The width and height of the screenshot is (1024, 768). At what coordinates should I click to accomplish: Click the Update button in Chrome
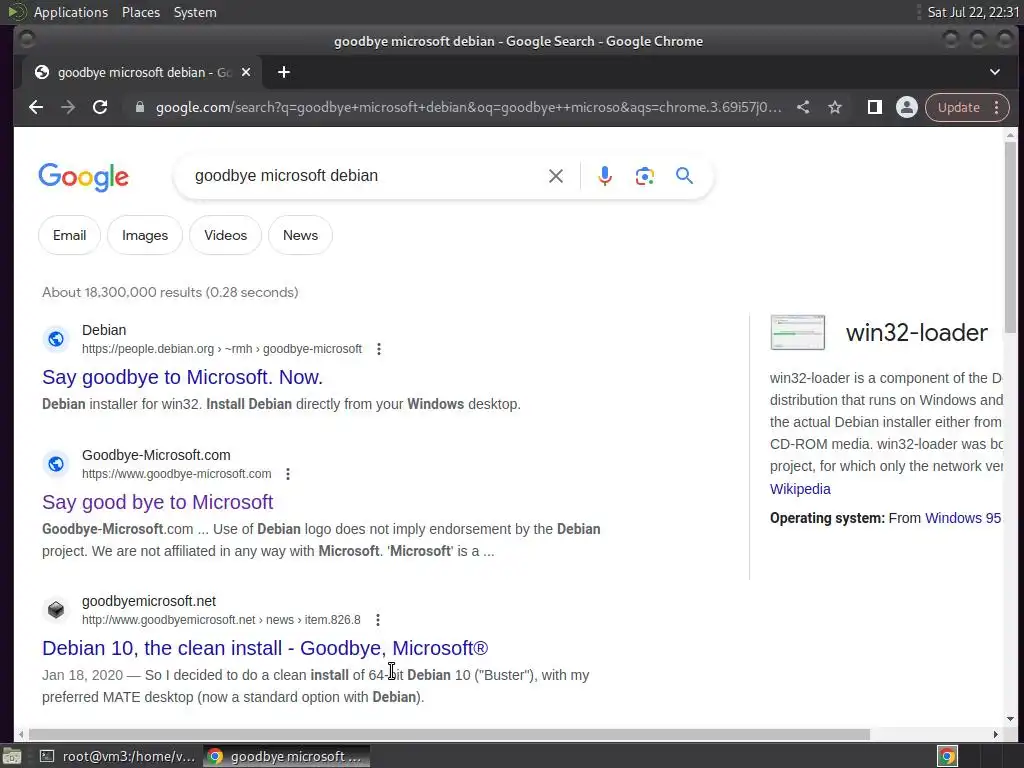[x=959, y=107]
